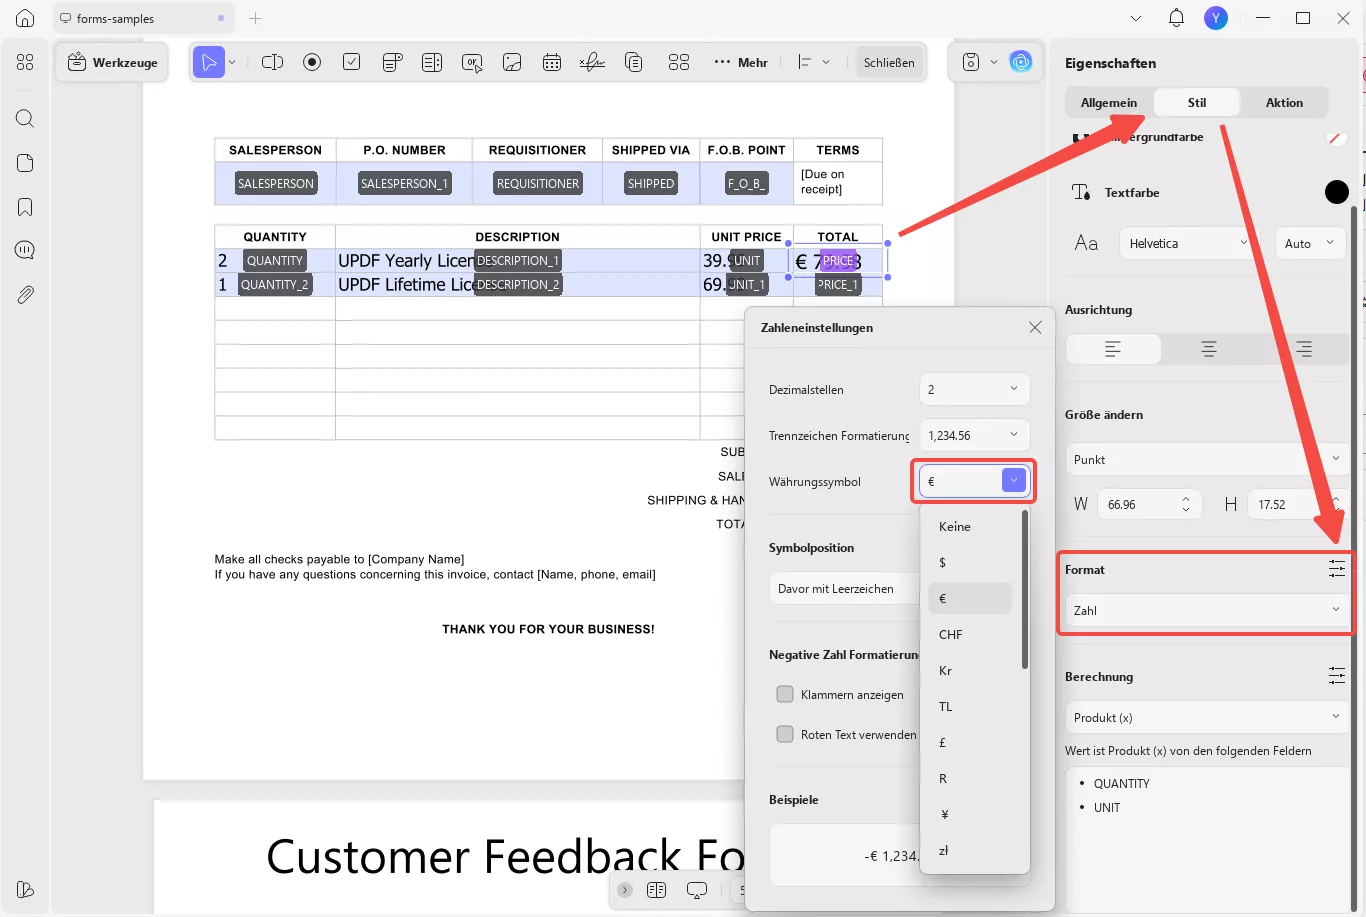Image resolution: width=1366 pixels, height=917 pixels.
Task: Open the Werkzeuge button
Action: (113, 62)
